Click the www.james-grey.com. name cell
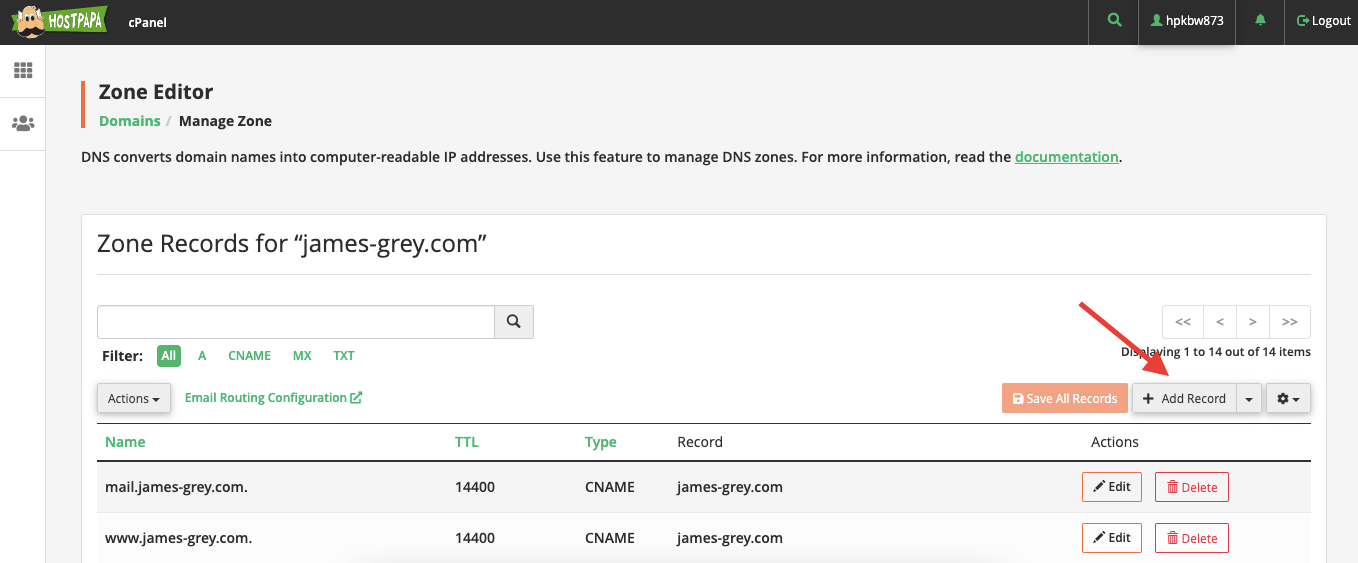 click(178, 538)
